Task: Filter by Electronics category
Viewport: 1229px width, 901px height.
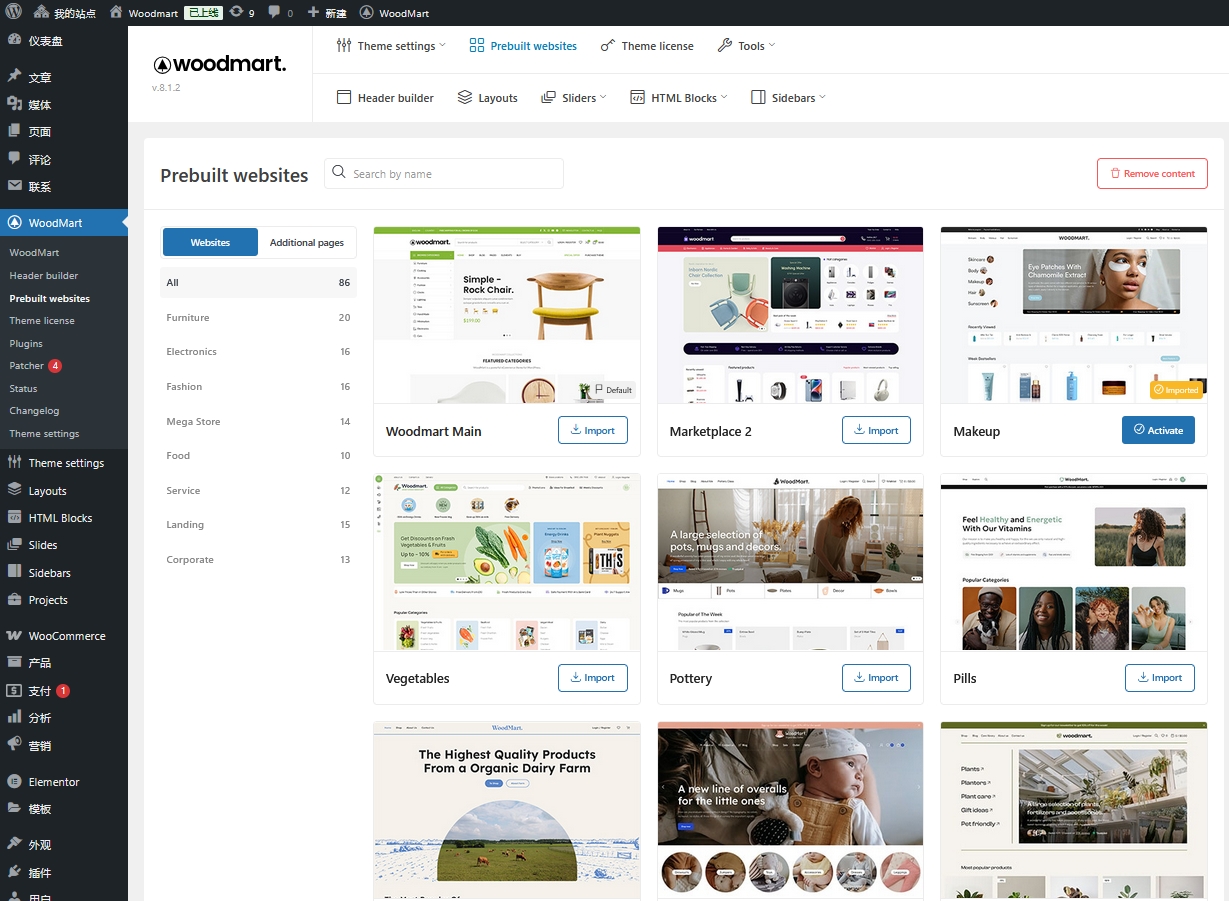Action: tap(258, 352)
